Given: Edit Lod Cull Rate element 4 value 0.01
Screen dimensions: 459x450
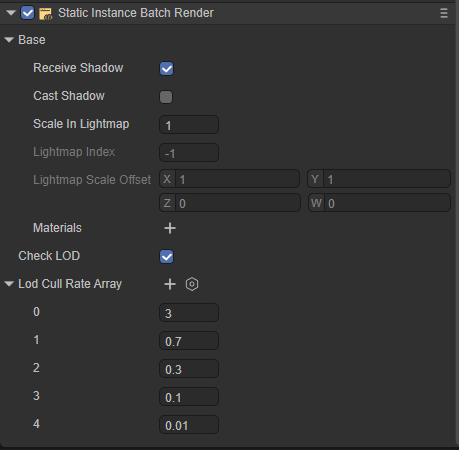Looking at the screenshot, I should 189,425.
